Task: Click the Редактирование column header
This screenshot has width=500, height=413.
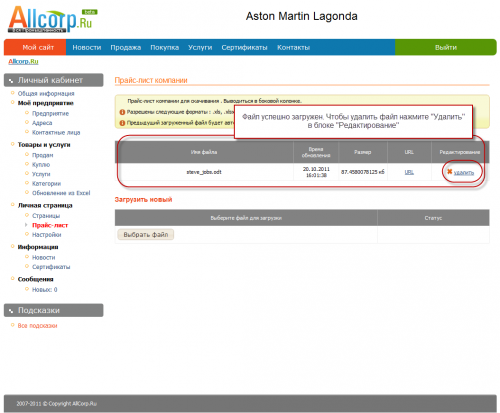Action: (460, 152)
